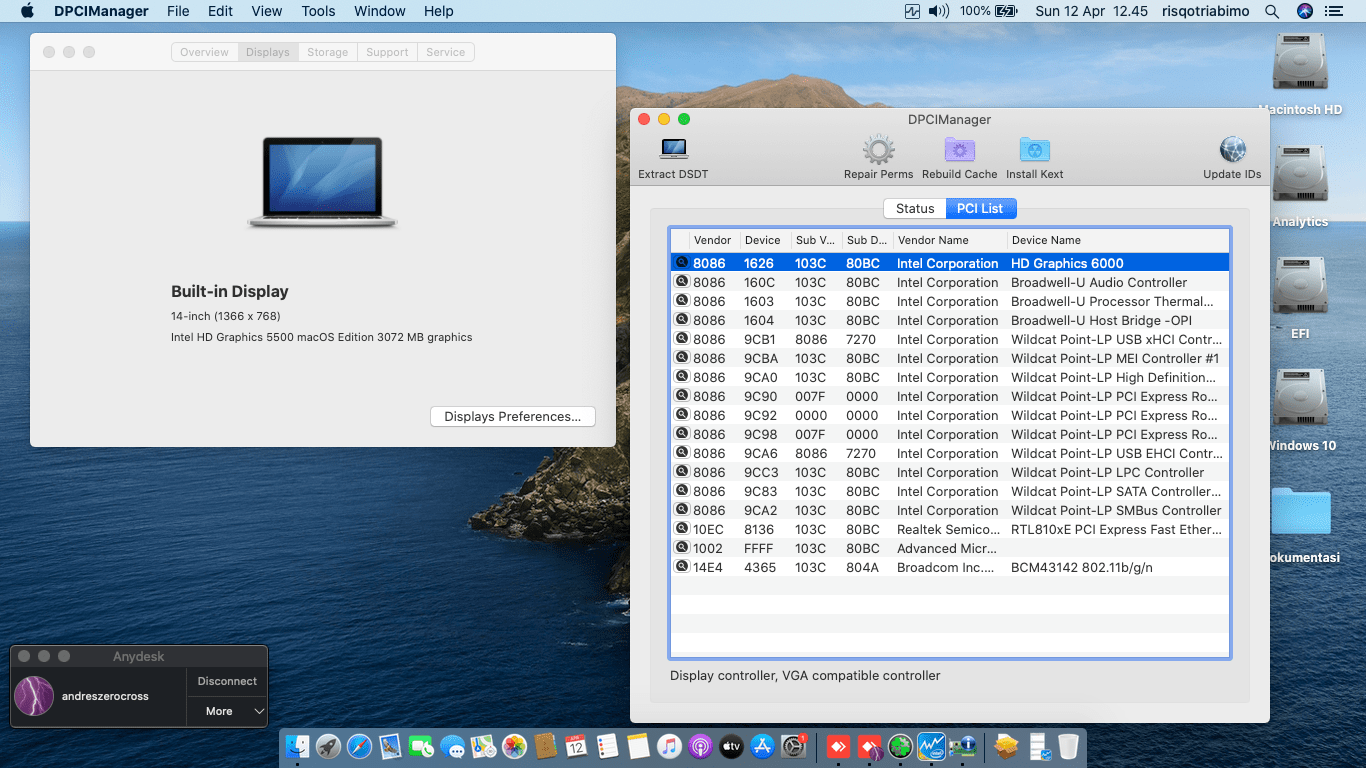This screenshot has width=1366, height=768.
Task: Click the andreszerocross avatar in Anydesk
Action: click(x=34, y=696)
